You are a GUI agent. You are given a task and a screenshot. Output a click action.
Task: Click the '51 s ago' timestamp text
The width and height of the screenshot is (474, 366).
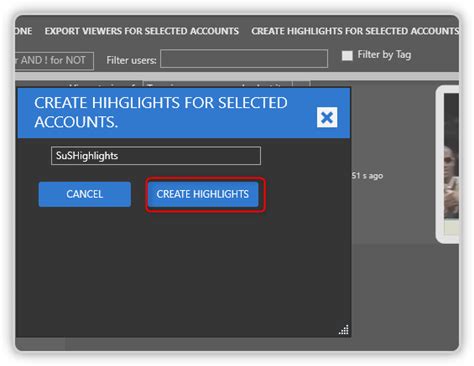pos(367,176)
